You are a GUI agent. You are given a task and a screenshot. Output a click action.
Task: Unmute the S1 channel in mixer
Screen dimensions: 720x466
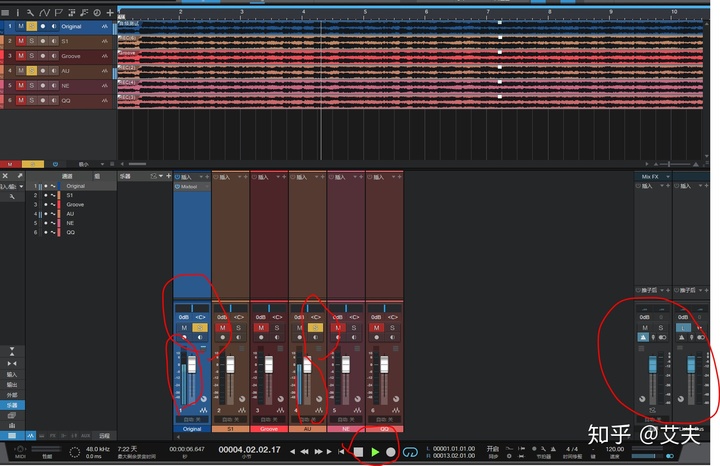pos(223,328)
